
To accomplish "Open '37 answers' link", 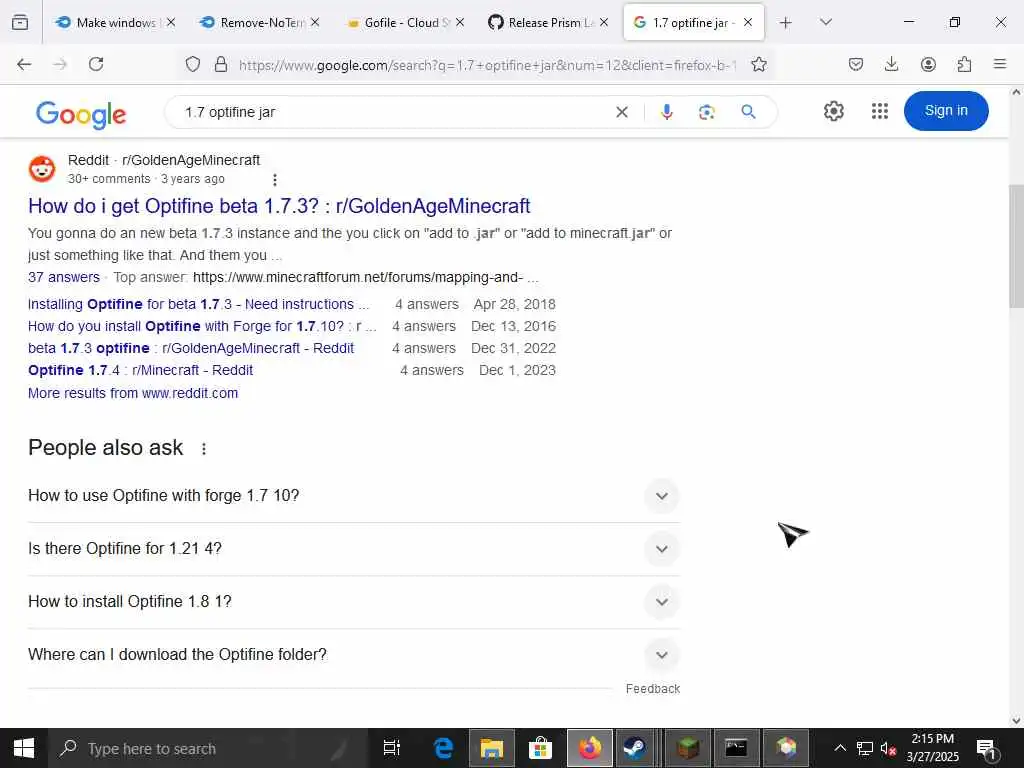I will (x=64, y=277).
